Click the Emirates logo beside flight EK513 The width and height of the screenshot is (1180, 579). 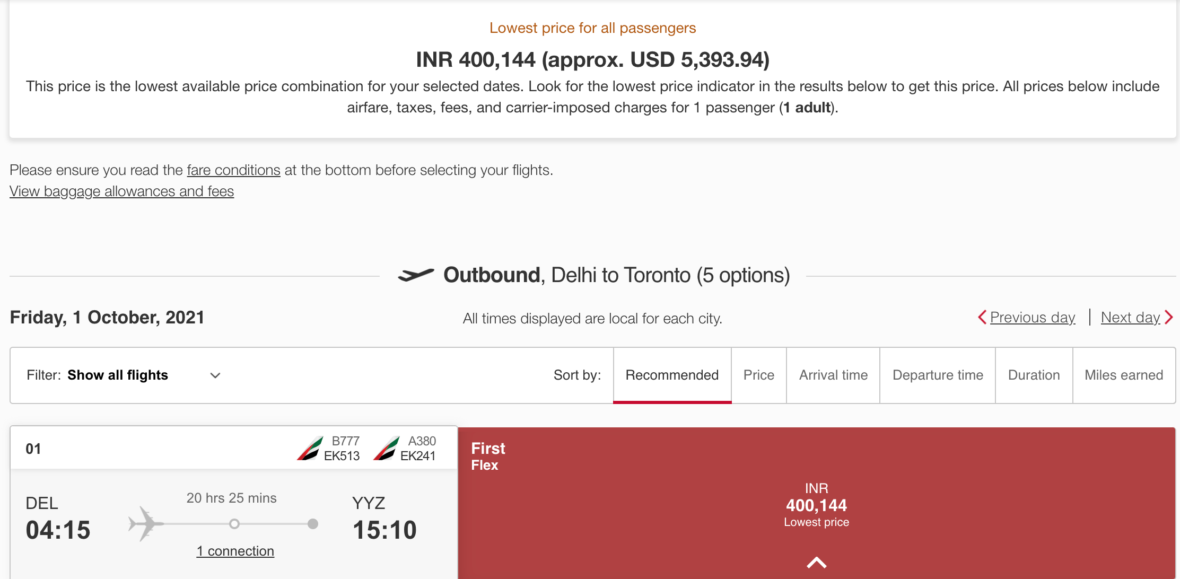click(x=310, y=448)
